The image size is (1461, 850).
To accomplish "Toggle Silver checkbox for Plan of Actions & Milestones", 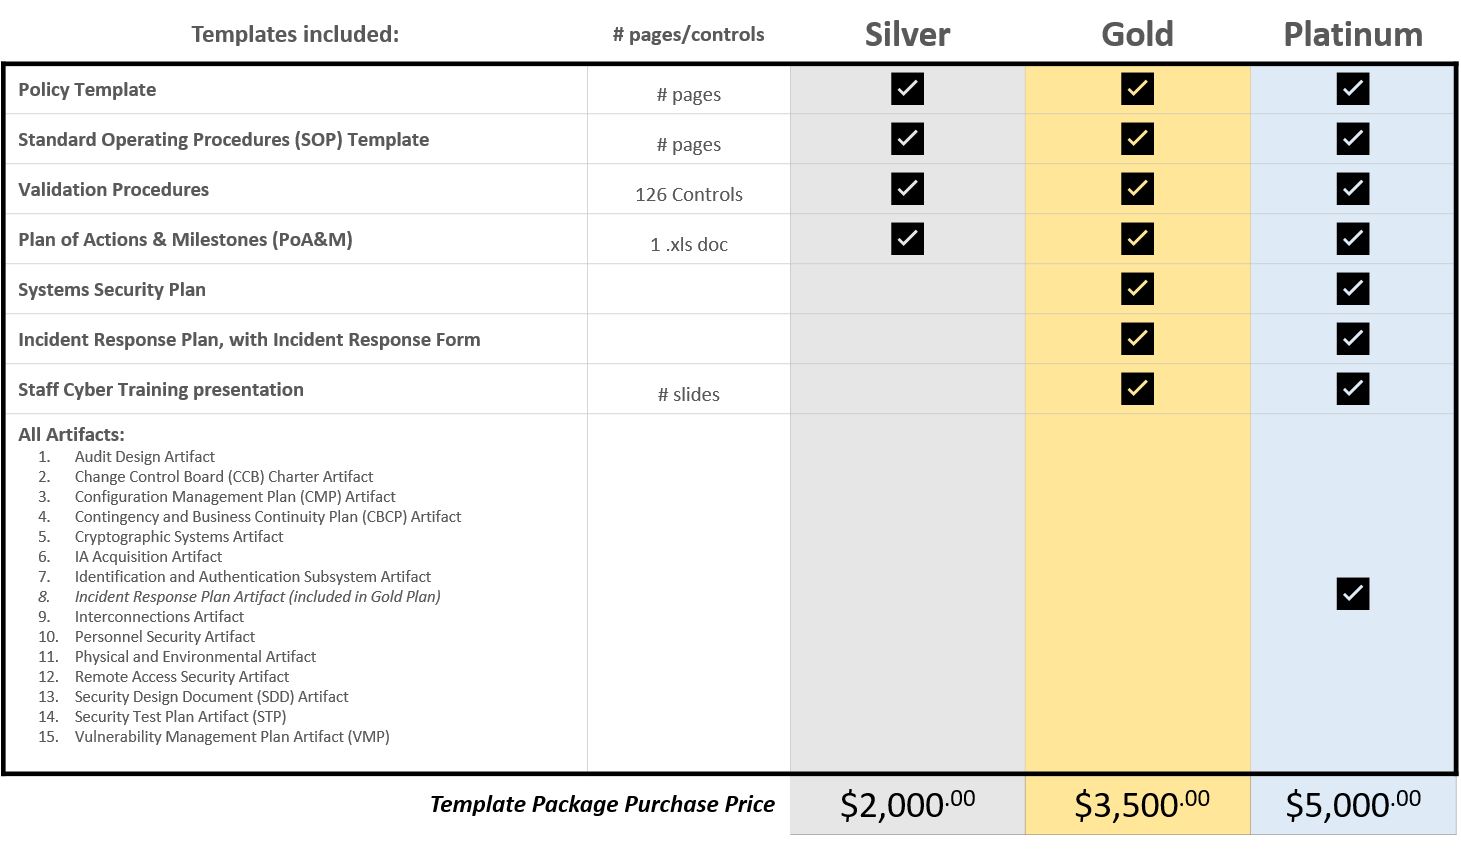I will click(907, 239).
